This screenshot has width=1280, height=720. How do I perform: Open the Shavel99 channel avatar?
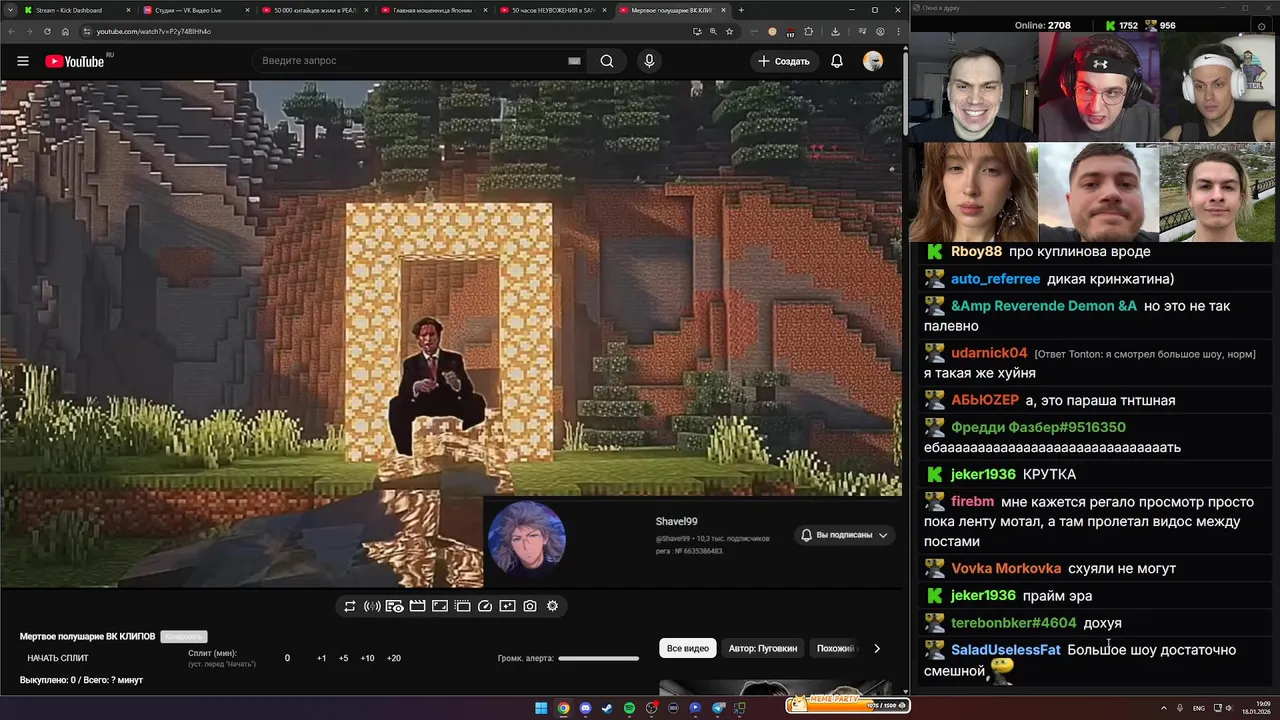click(x=527, y=540)
